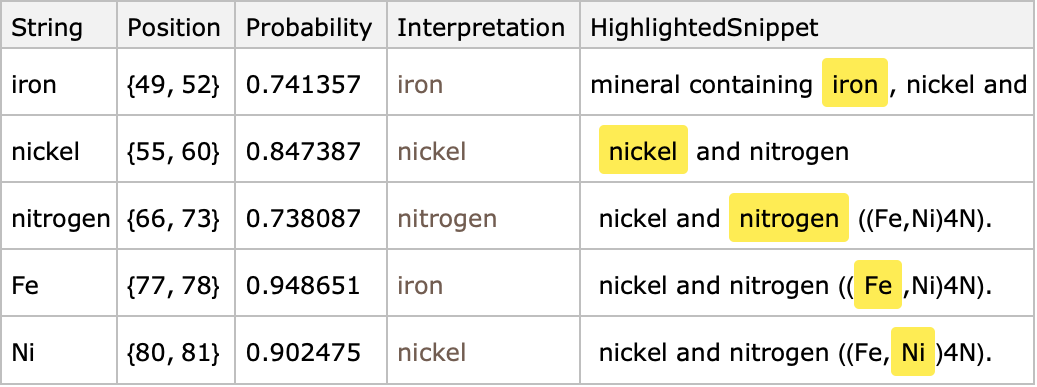Click the String column header
Image resolution: width=1037 pixels, height=387 pixels.
coord(47,28)
